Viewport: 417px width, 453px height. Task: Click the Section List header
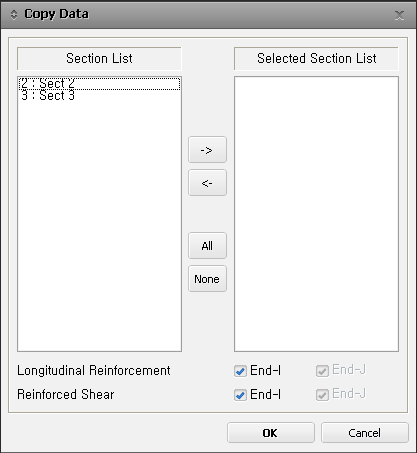point(99,59)
